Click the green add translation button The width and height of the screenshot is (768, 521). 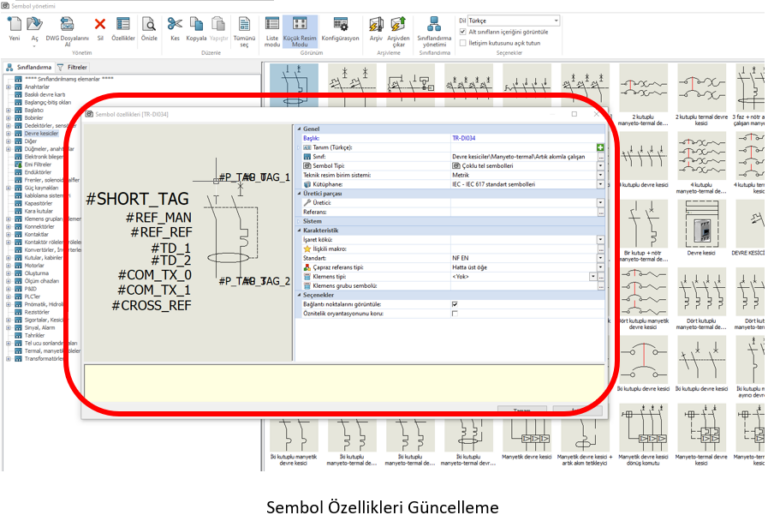pos(600,148)
